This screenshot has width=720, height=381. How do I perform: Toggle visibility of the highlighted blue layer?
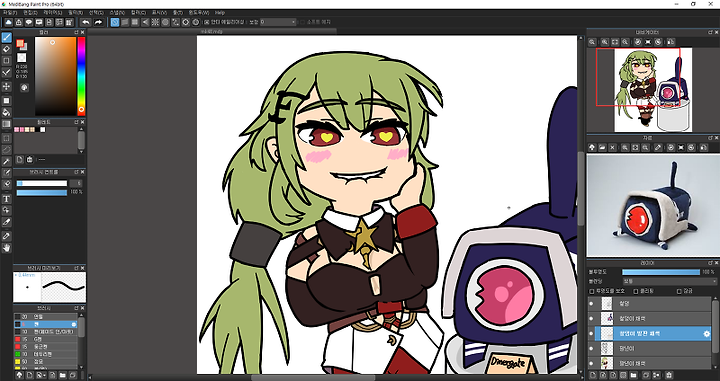tap(591, 334)
